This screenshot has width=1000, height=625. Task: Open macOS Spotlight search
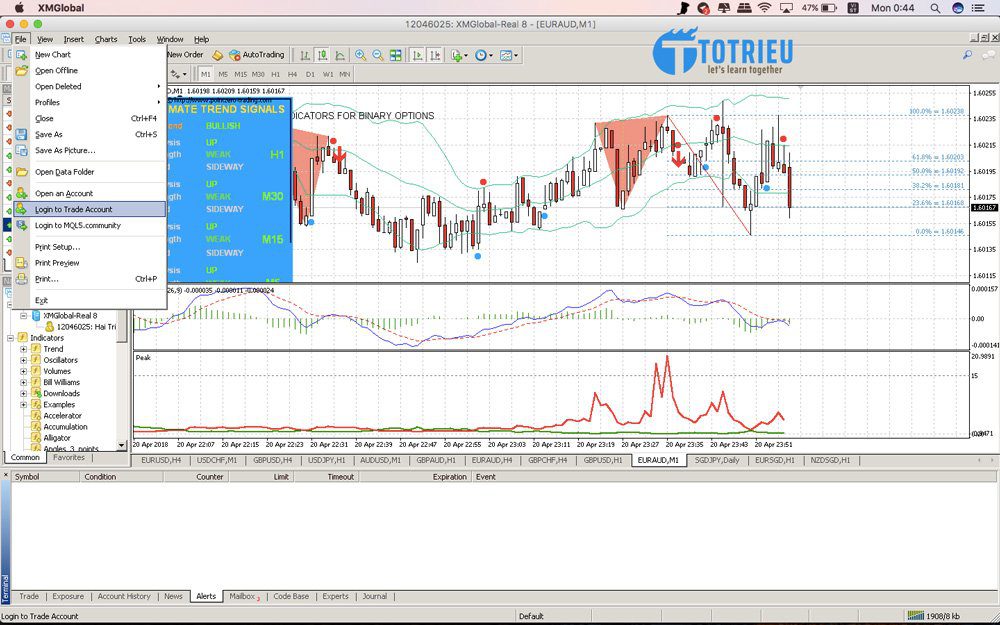point(935,8)
